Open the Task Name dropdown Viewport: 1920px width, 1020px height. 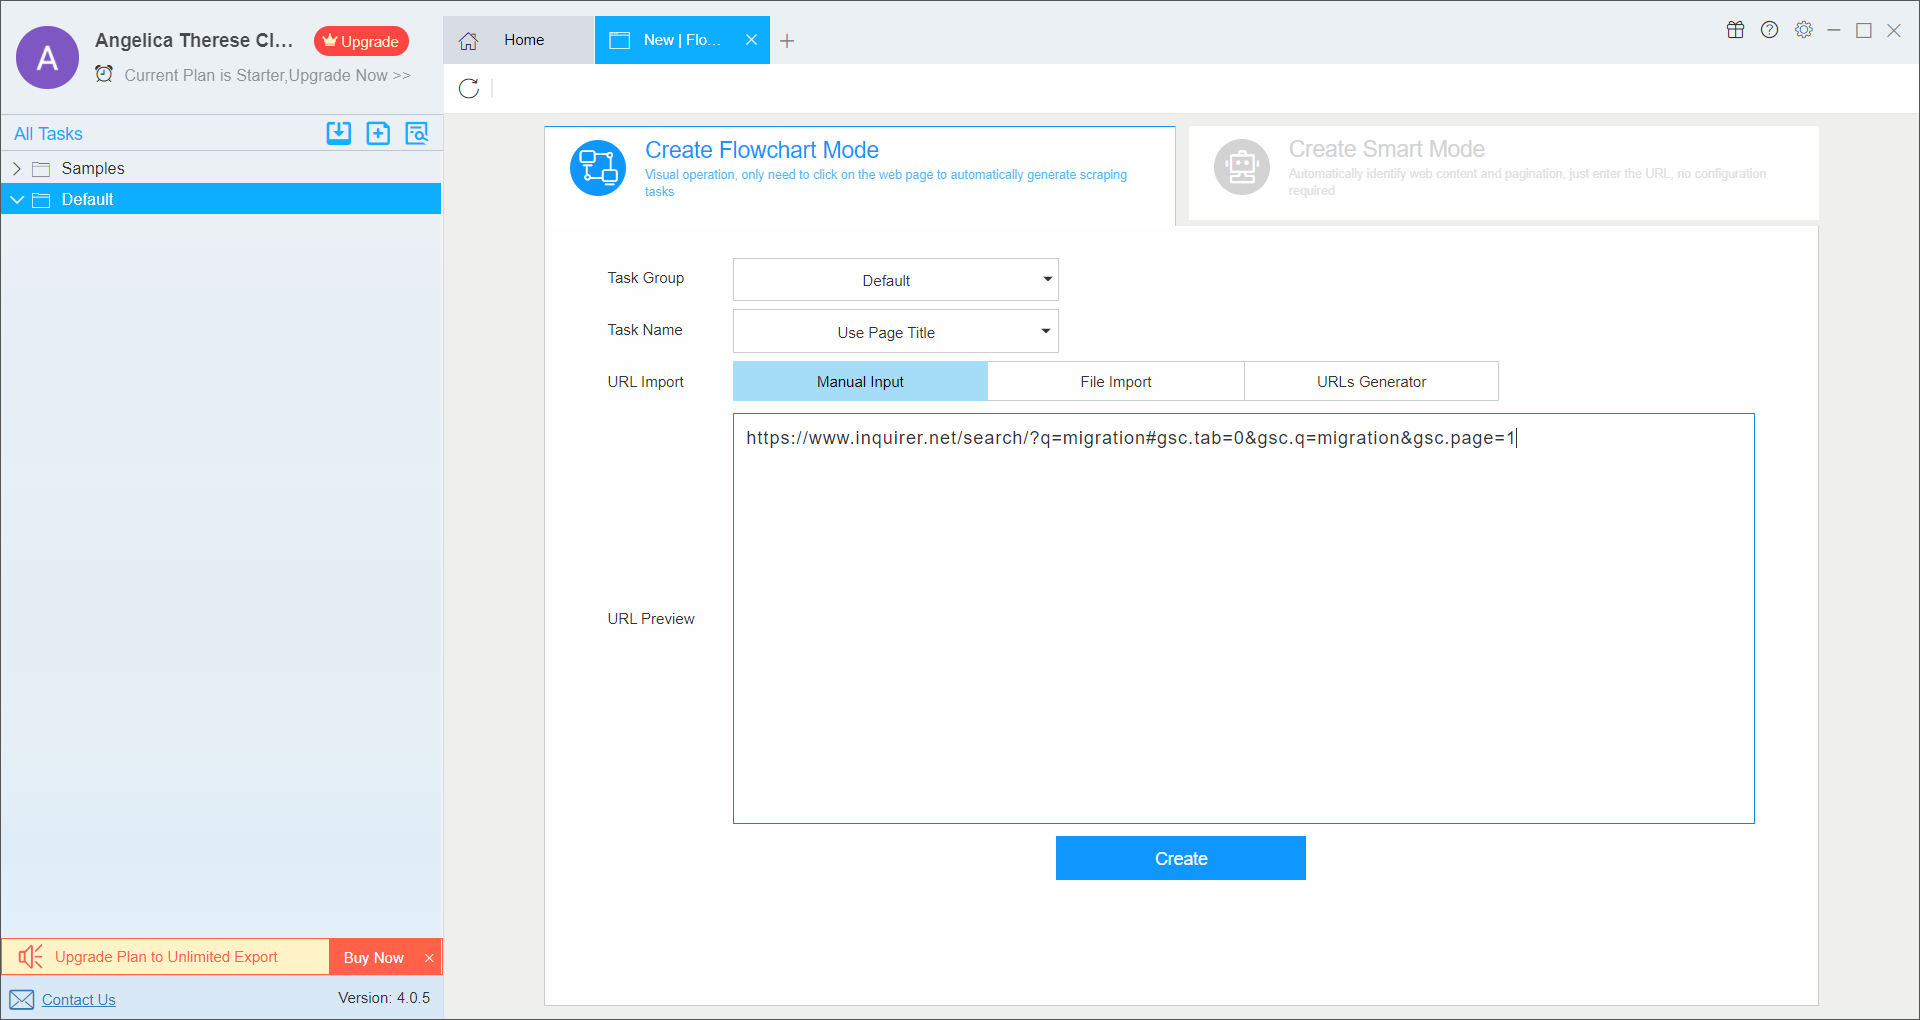895,332
